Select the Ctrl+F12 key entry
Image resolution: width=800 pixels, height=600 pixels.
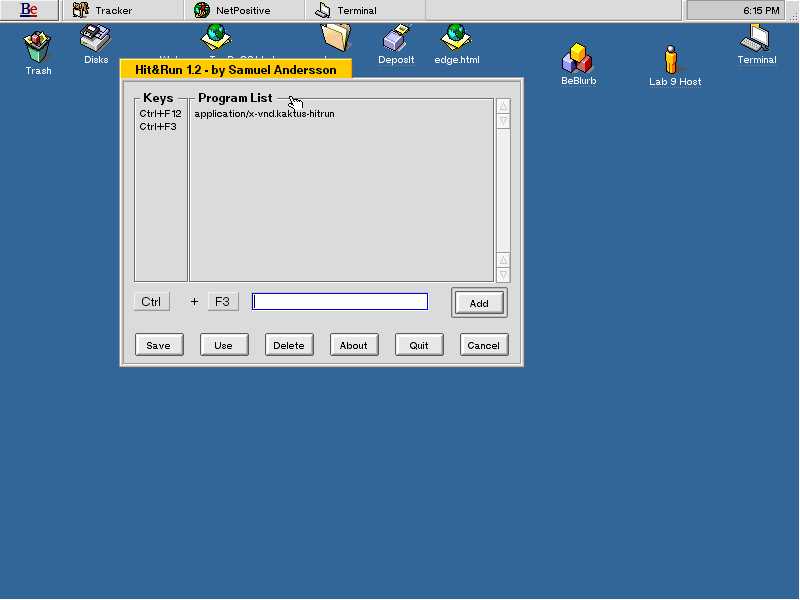(160, 113)
